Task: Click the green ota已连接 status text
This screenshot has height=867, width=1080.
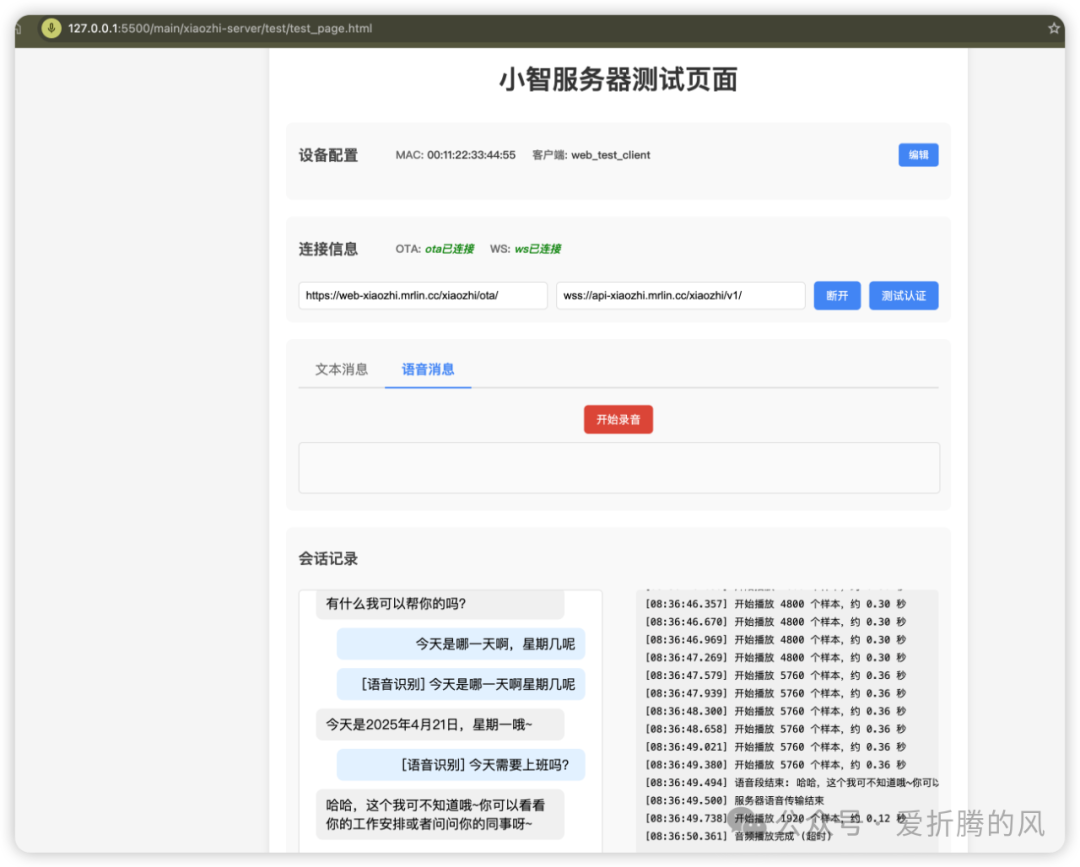Action: (x=450, y=249)
